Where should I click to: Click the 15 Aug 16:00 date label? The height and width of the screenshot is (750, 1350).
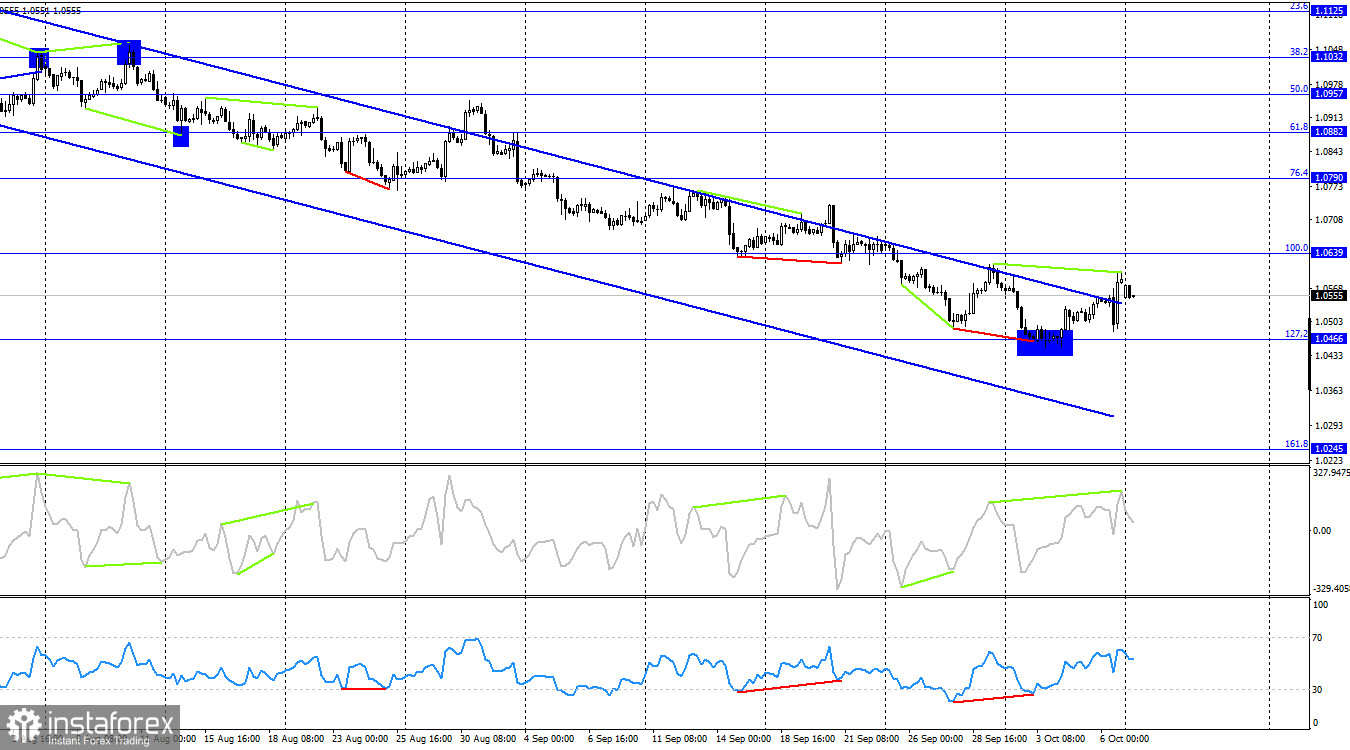(233, 739)
